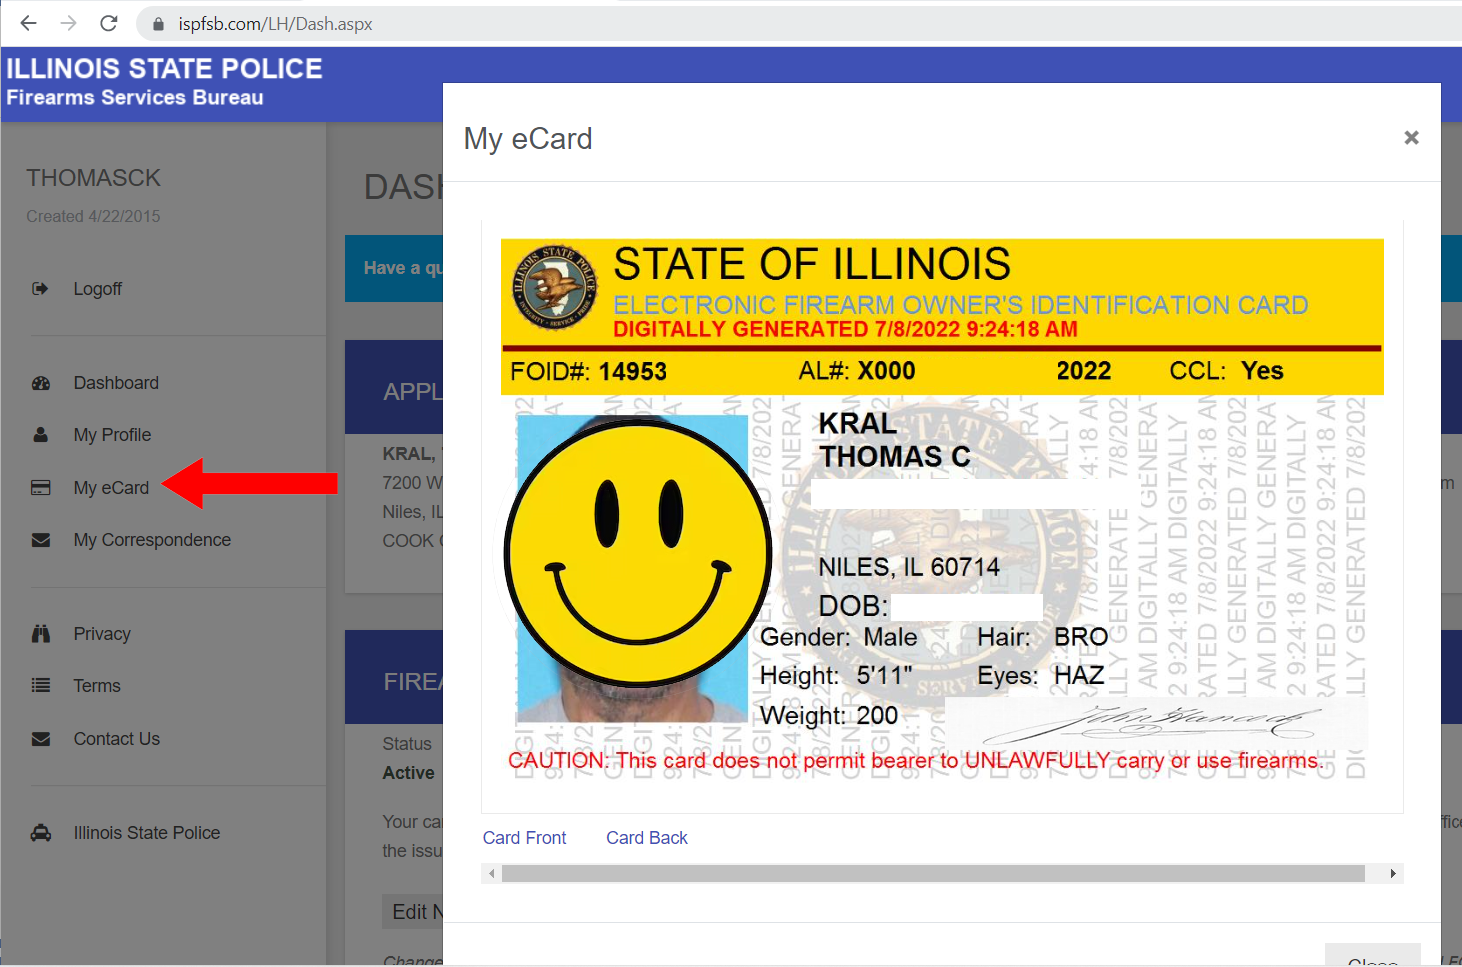Click the horizontal scrollbar left arrow

pos(491,874)
